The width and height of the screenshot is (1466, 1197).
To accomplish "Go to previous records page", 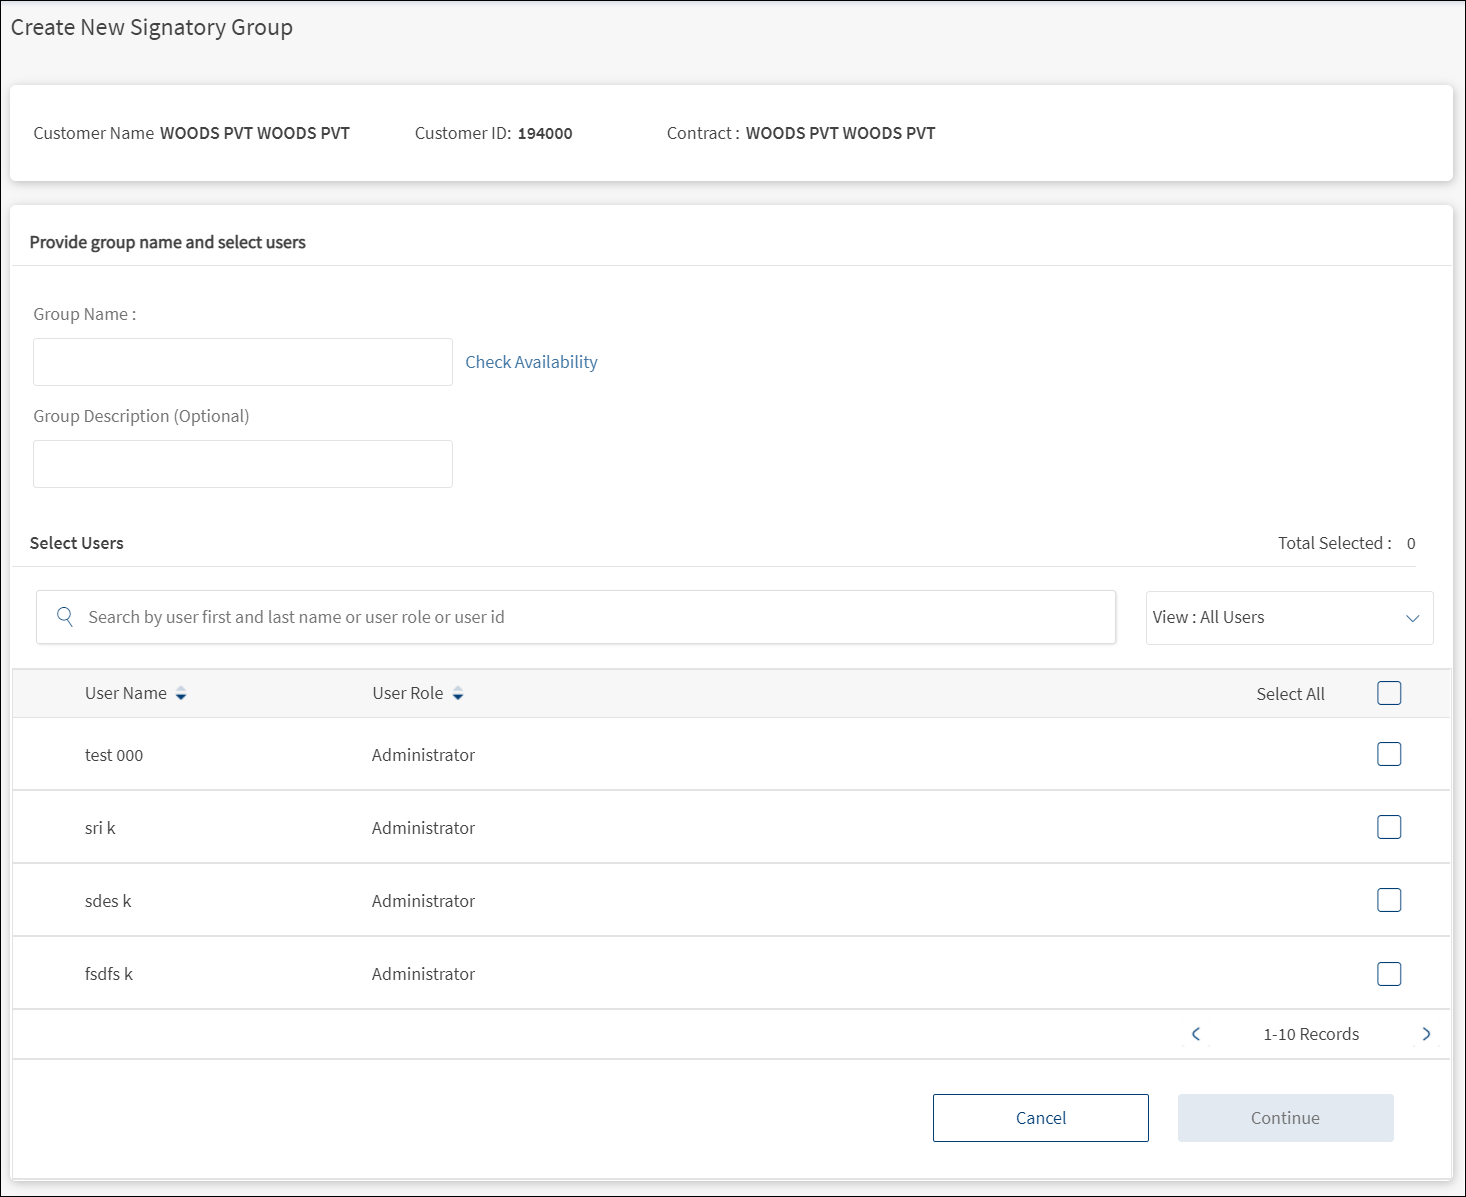I will pyautogui.click(x=1196, y=1034).
